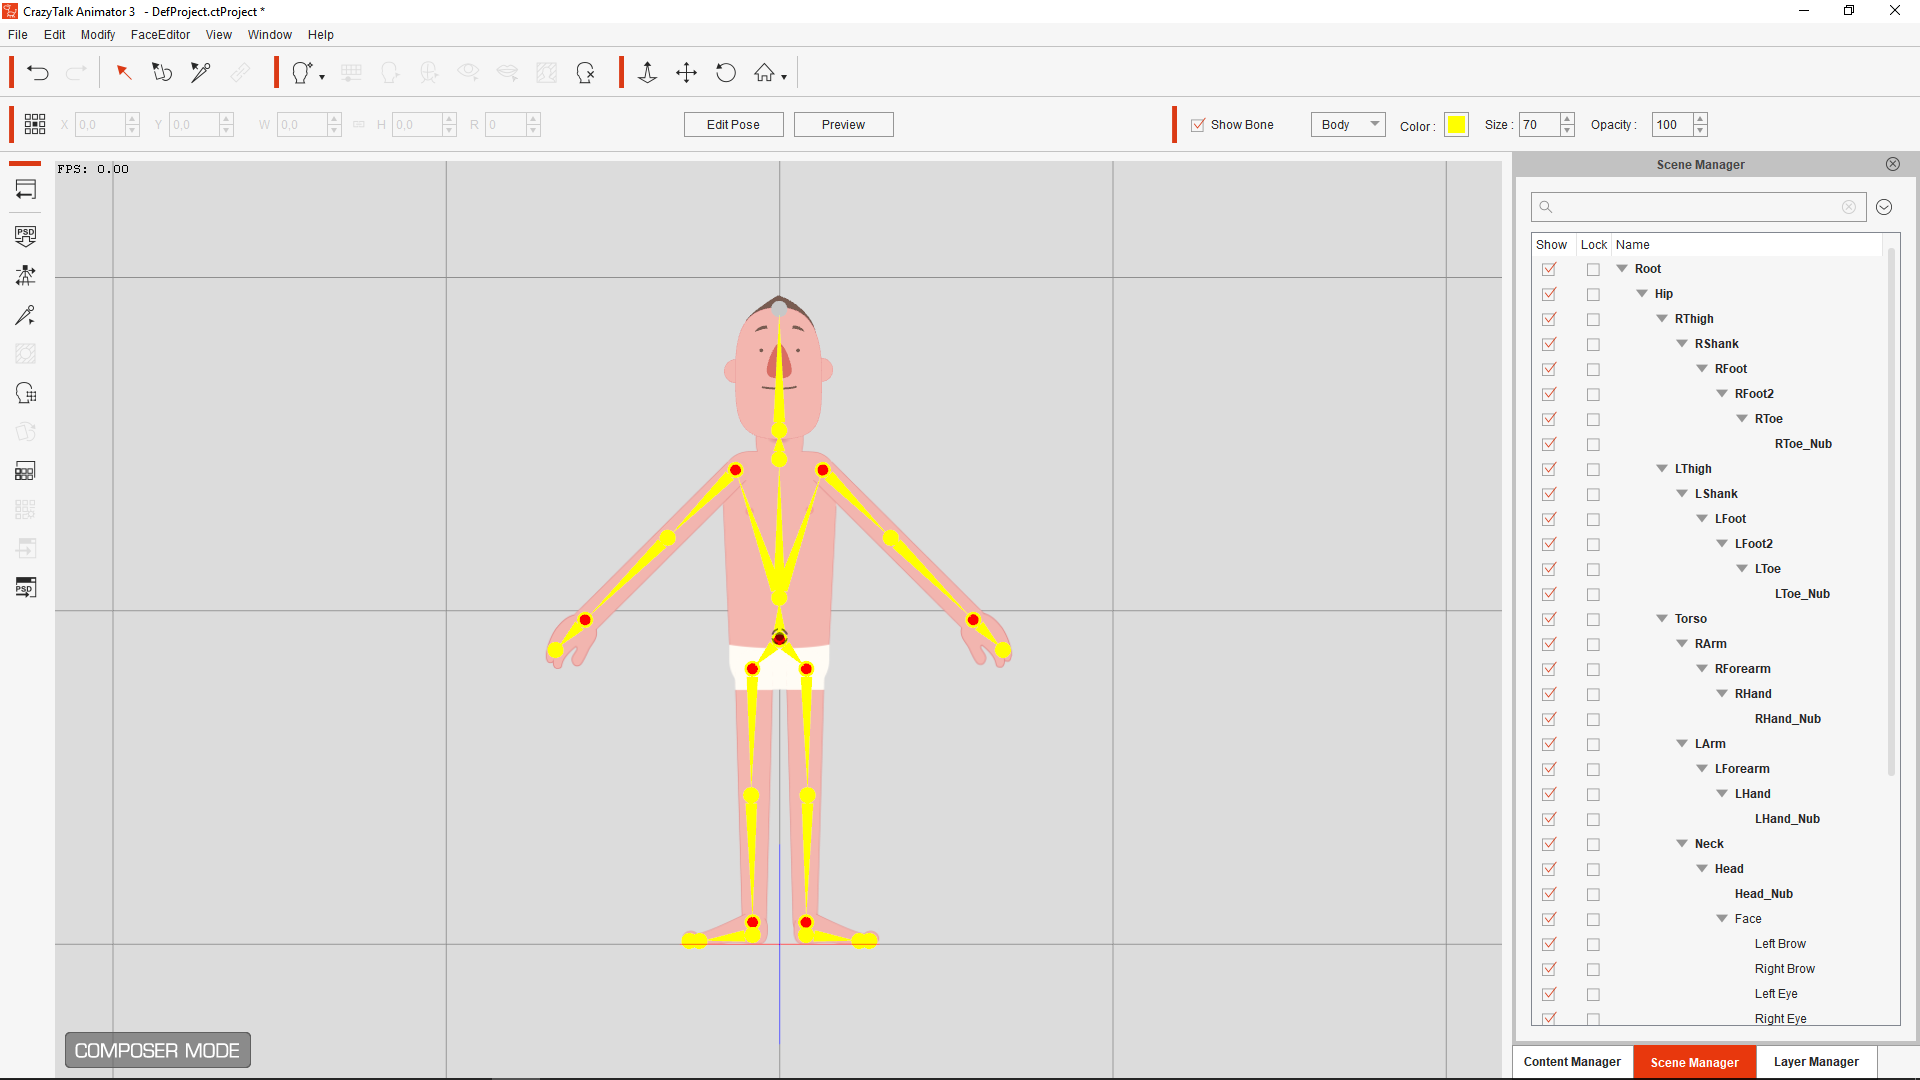Toggle Lock checkbox for Head row
1920x1080 pixels.
(1593, 869)
